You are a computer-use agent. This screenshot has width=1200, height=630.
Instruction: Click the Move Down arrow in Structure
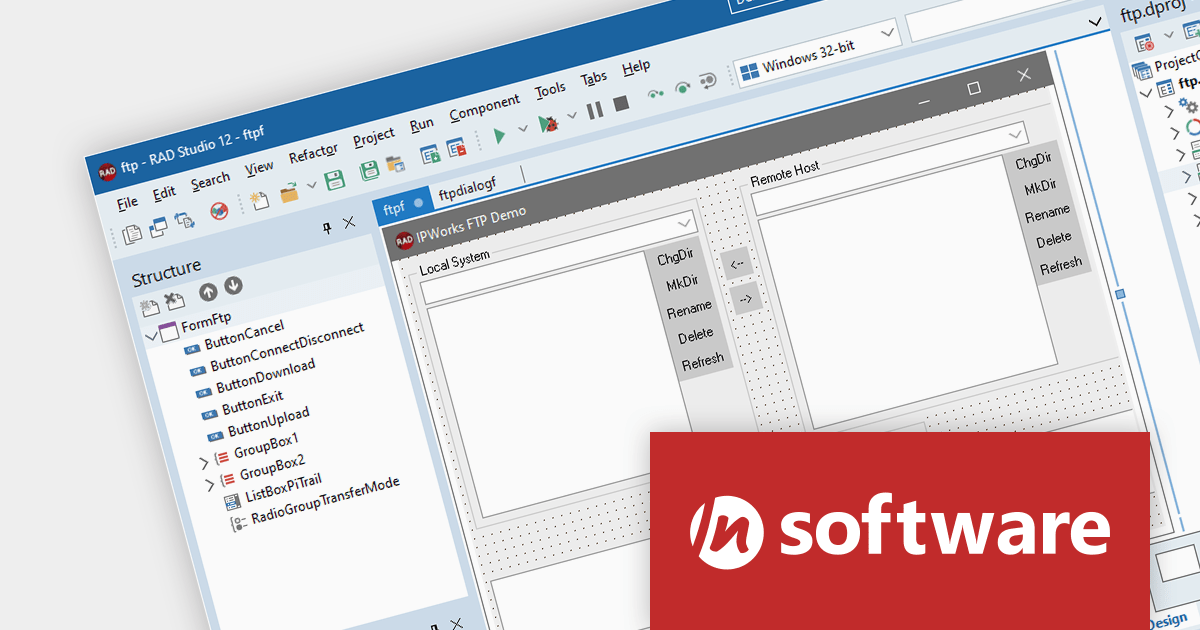(x=233, y=286)
